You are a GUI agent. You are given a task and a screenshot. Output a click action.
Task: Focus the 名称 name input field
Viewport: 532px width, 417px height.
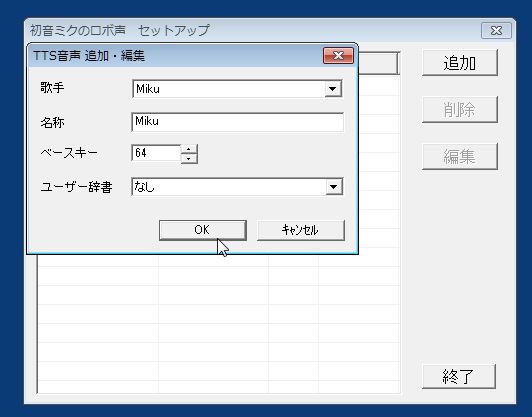coord(237,122)
